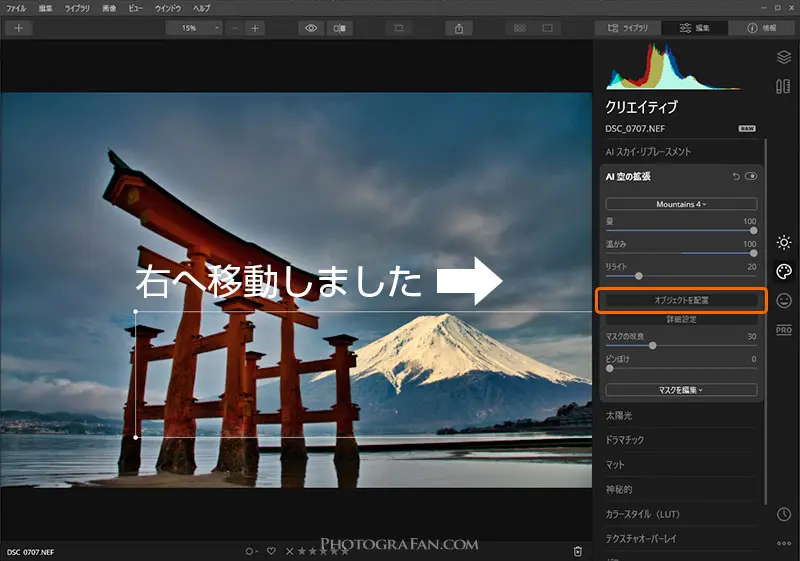Open the 画像 menu

pyautogui.click(x=109, y=8)
